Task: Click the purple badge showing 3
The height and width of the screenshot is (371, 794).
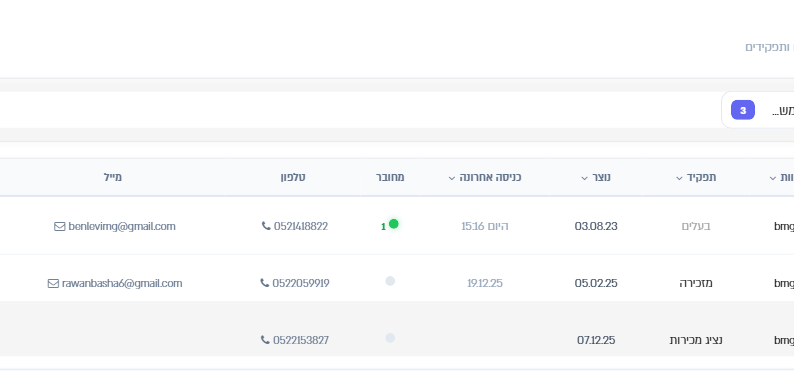Action: pos(743,110)
